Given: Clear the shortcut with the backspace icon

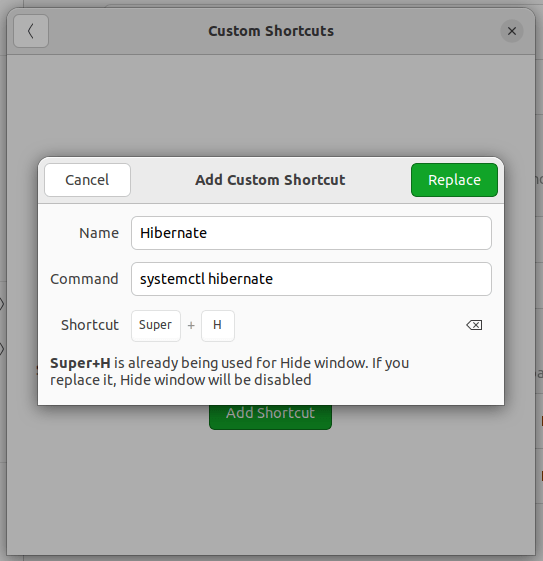Looking at the screenshot, I should click(474, 325).
